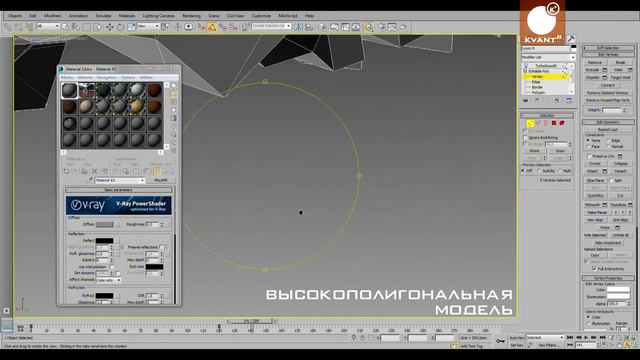The height and width of the screenshot is (360, 640).
Task: Click Delete material X icon in Material Editor
Action: 95,171
